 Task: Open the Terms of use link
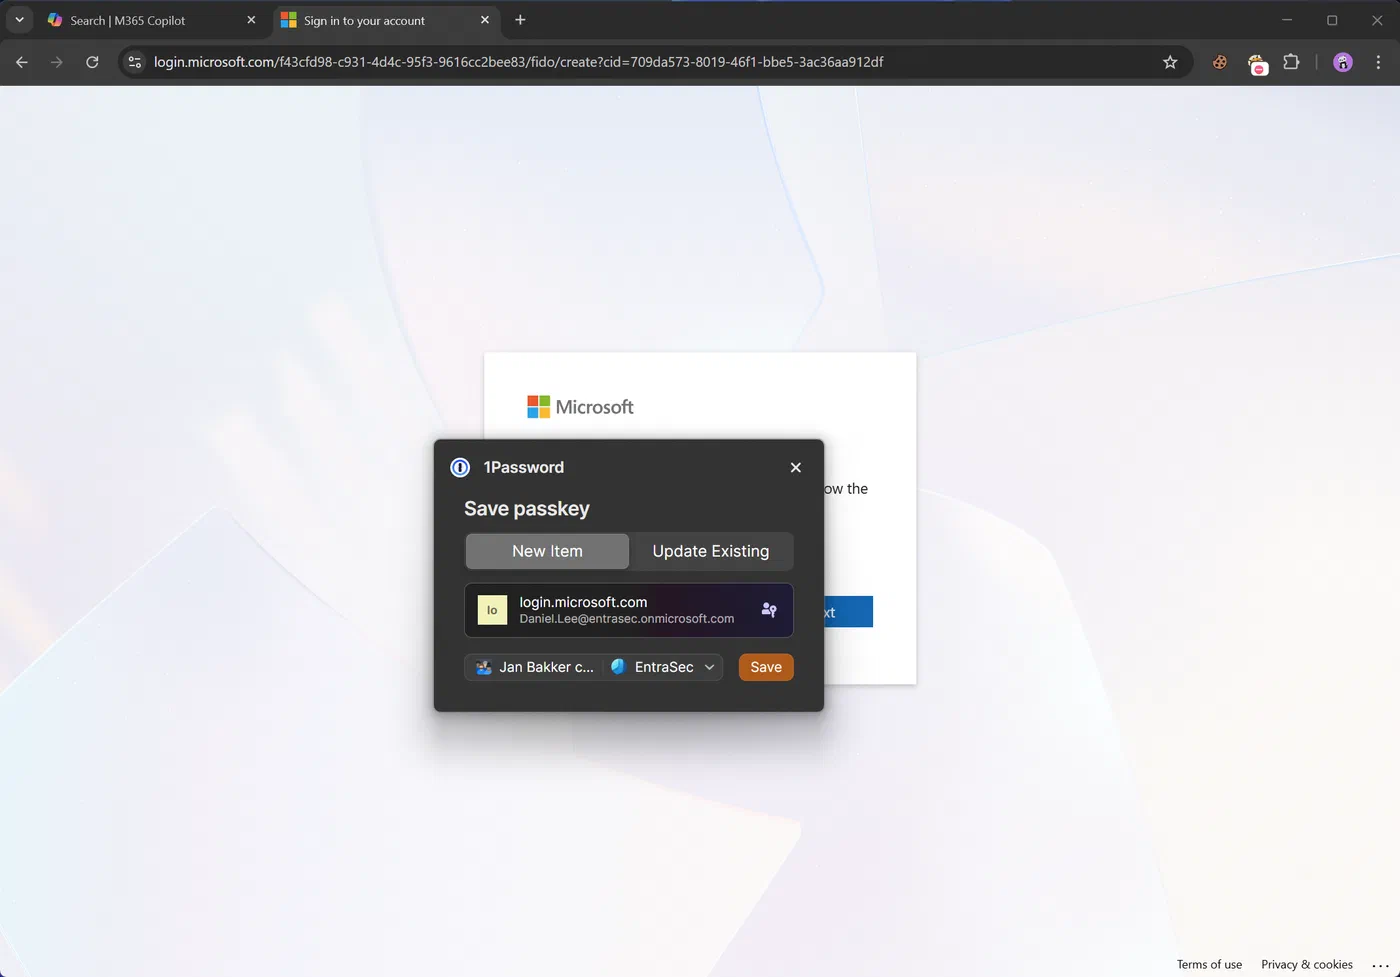click(x=1209, y=964)
